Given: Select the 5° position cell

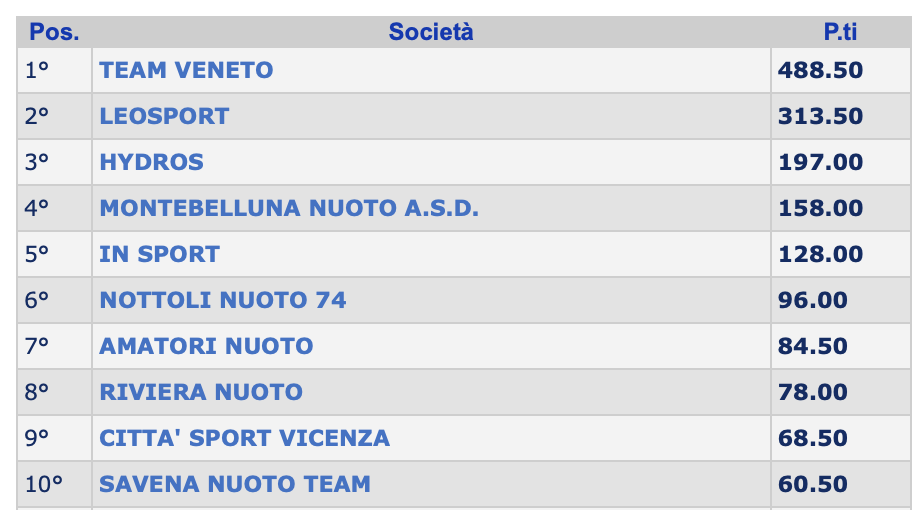Looking at the screenshot, I should coord(54,254).
